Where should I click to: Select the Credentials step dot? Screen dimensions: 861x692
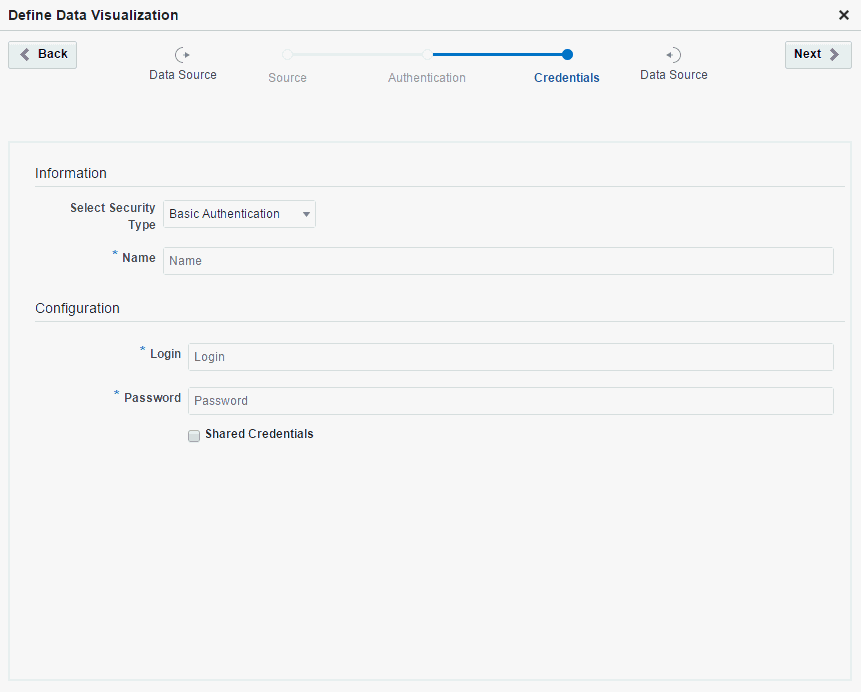pos(567,54)
